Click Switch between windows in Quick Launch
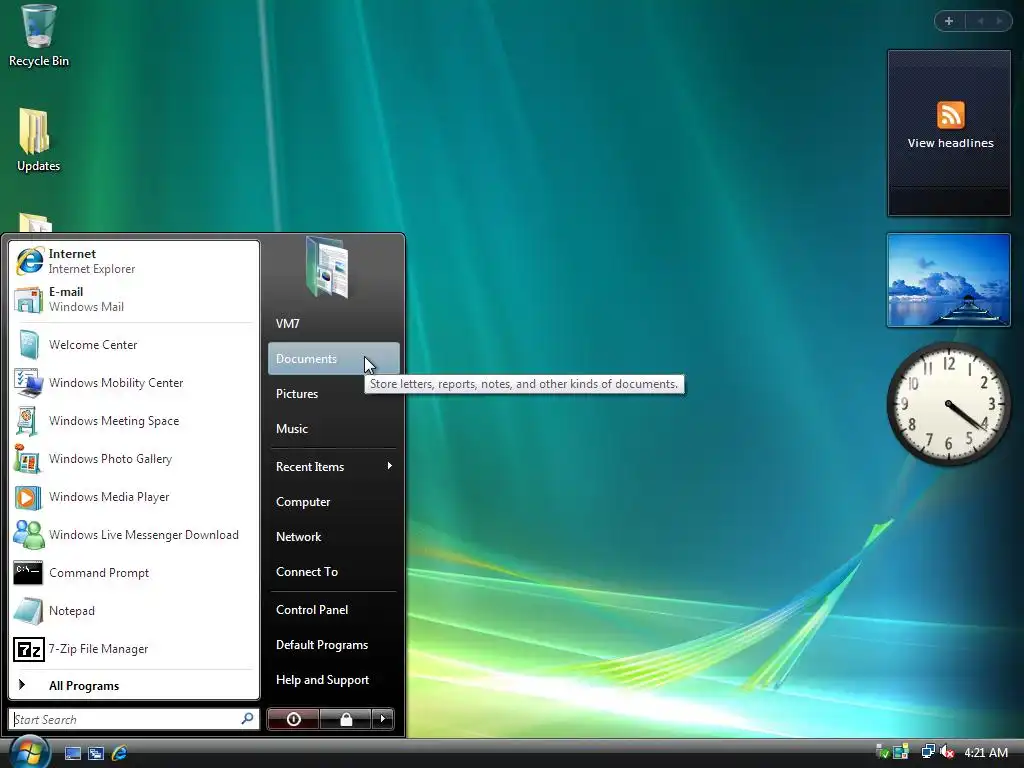This screenshot has height=768, width=1024. (x=96, y=753)
